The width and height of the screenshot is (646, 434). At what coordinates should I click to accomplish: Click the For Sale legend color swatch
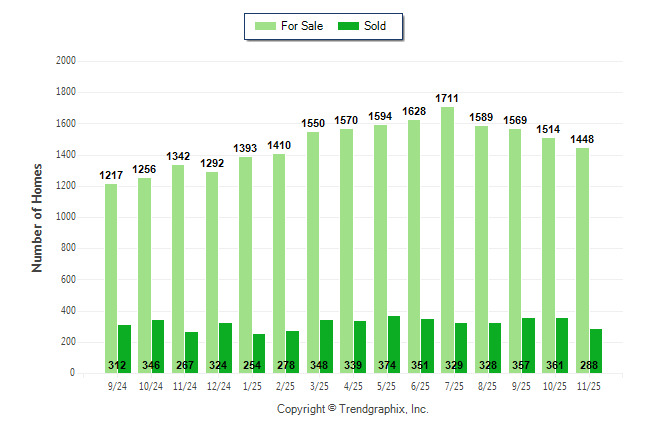coord(268,26)
